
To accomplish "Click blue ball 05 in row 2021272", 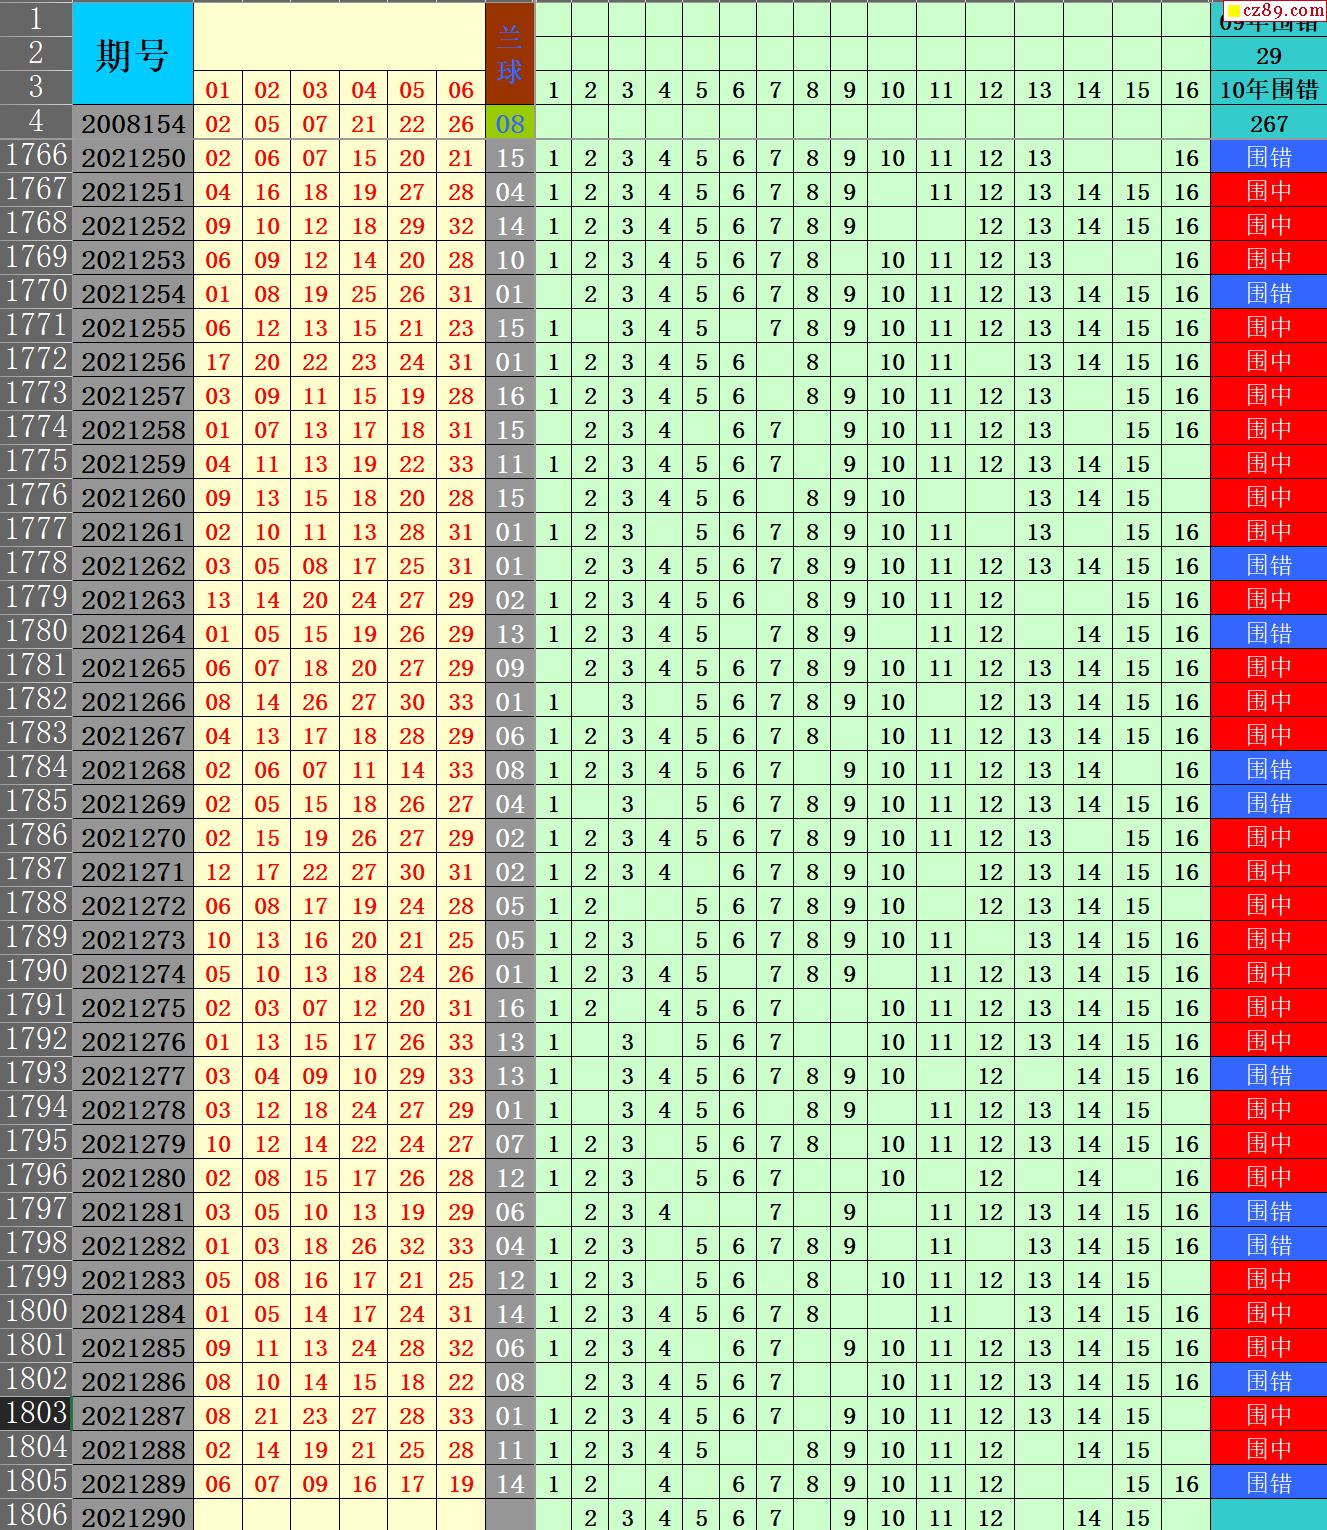I will point(510,905).
